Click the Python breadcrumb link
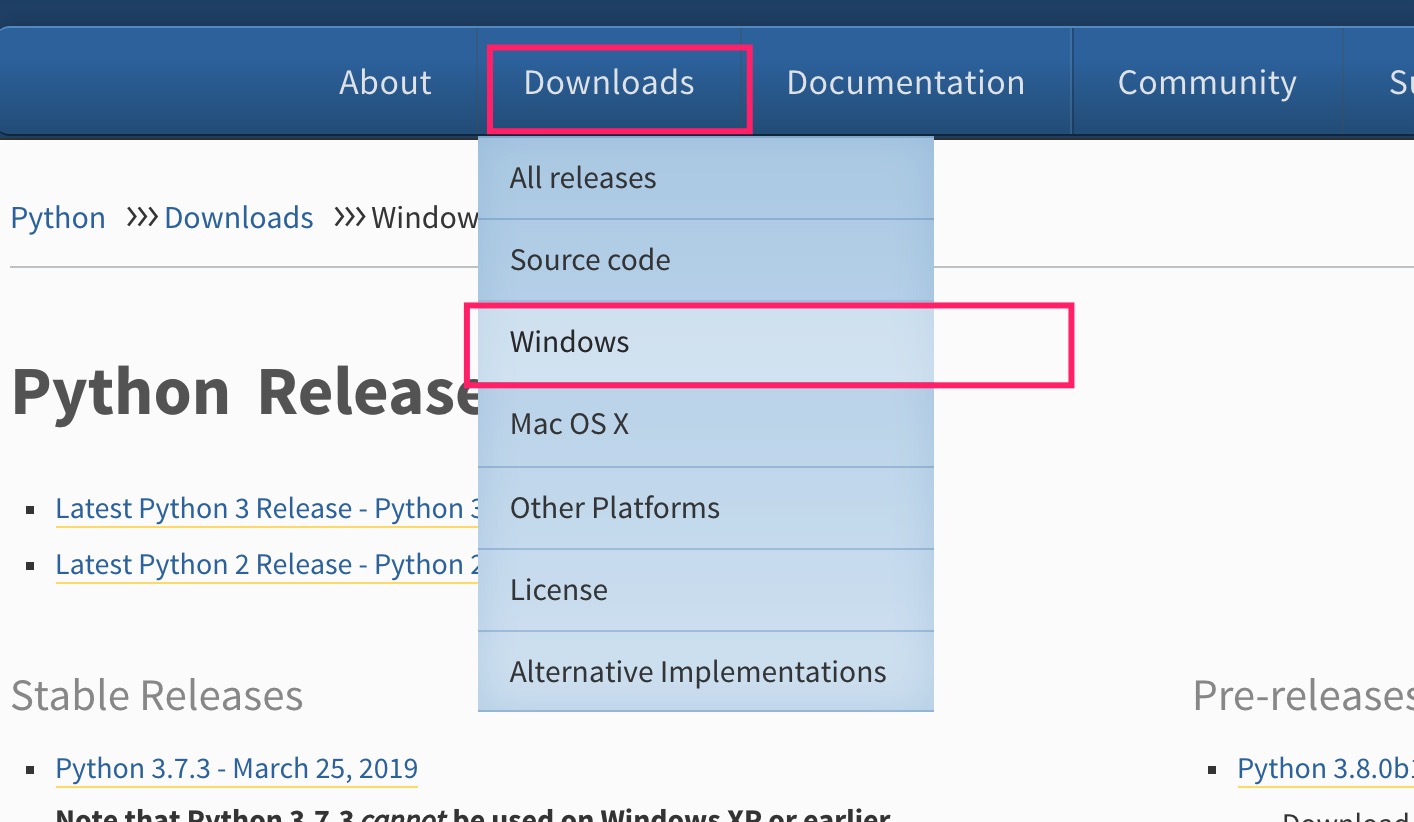 coord(57,217)
